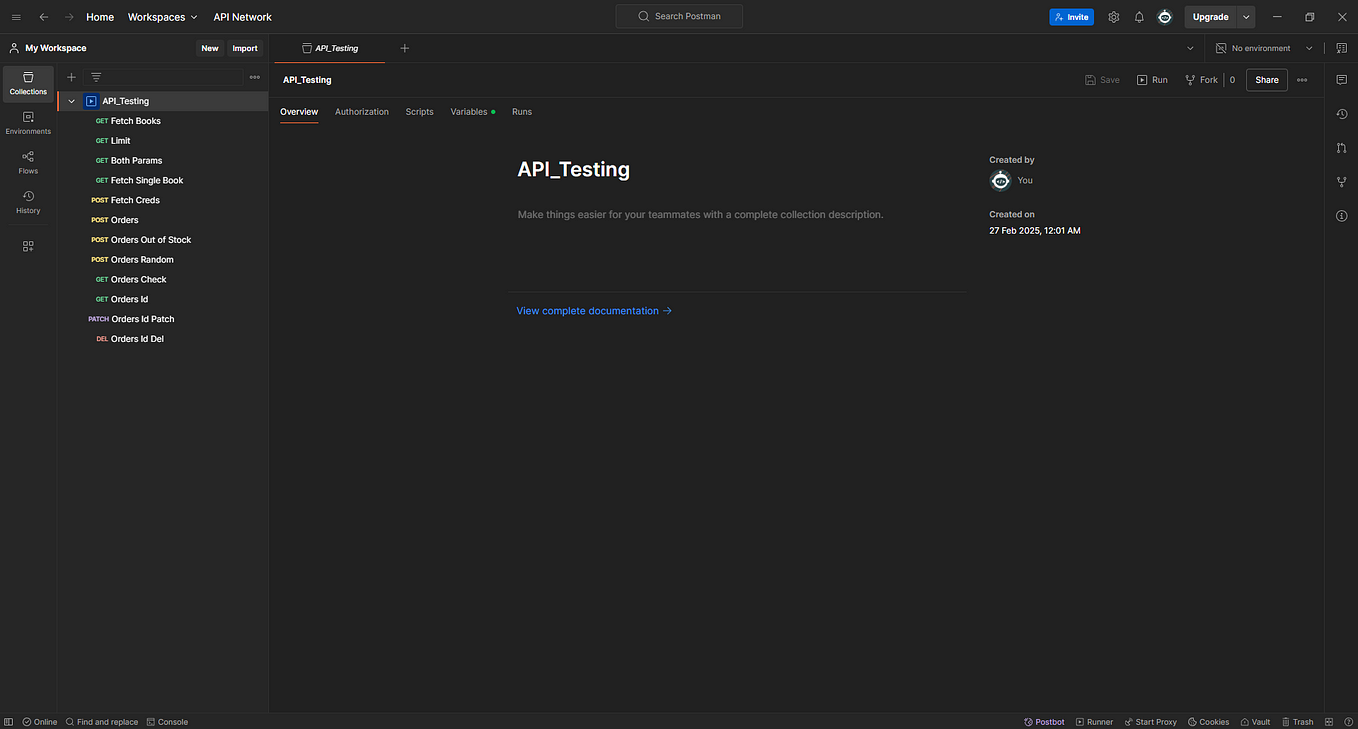
Task: Open API Network
Action: point(242,17)
